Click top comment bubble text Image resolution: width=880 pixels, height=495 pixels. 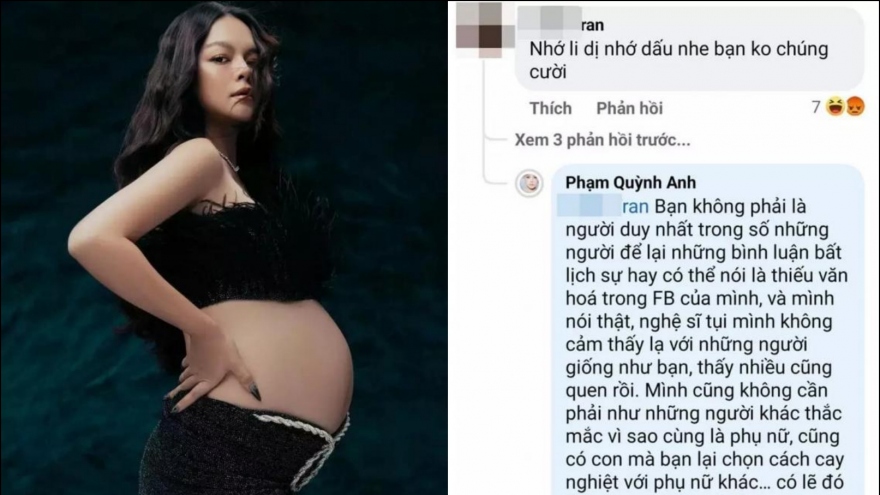679,60
